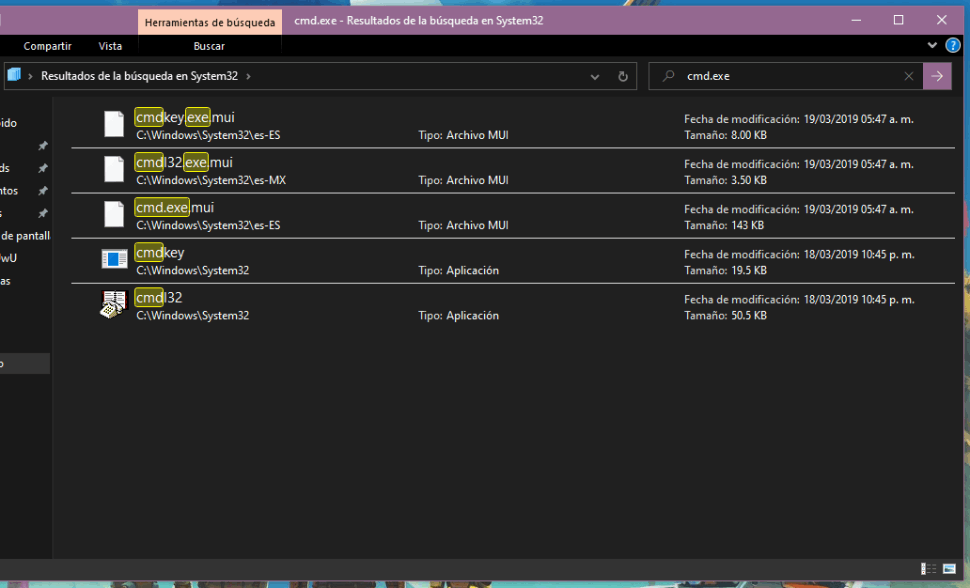
Task: Click the magnifying glass search icon
Action: 668,76
